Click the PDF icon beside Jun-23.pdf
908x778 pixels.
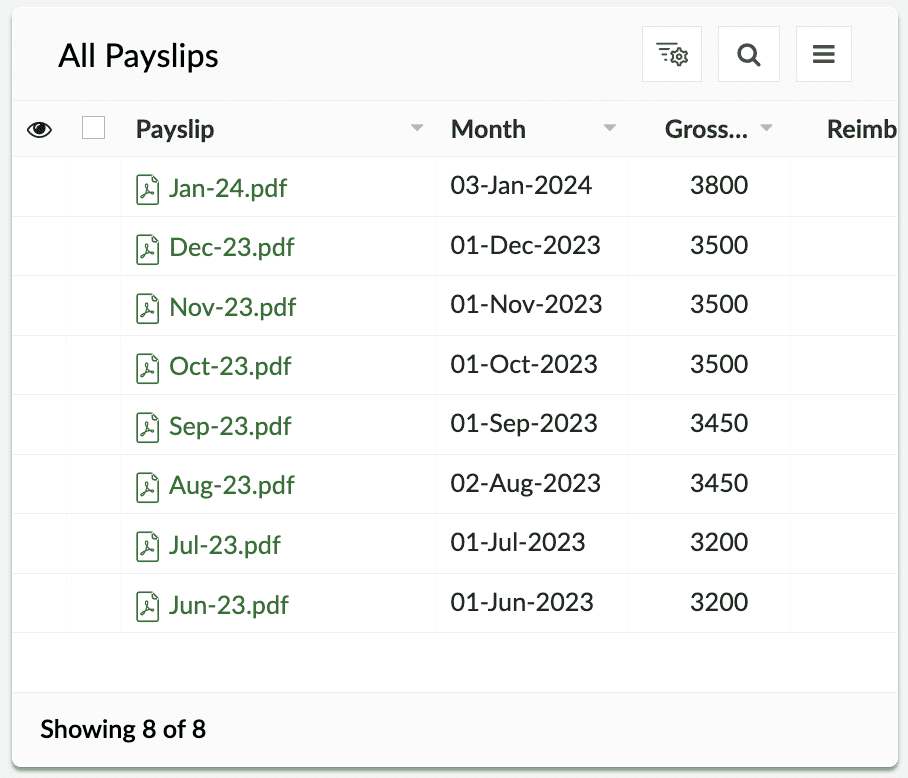(148, 605)
